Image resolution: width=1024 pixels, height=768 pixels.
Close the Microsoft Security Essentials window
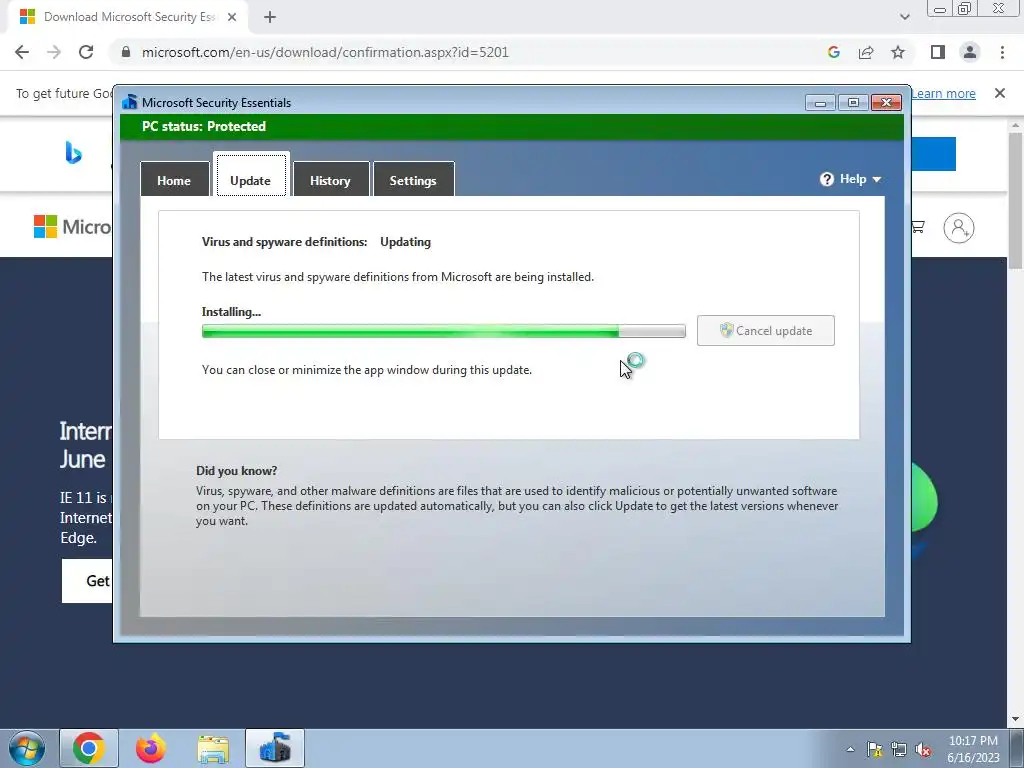pos(886,103)
